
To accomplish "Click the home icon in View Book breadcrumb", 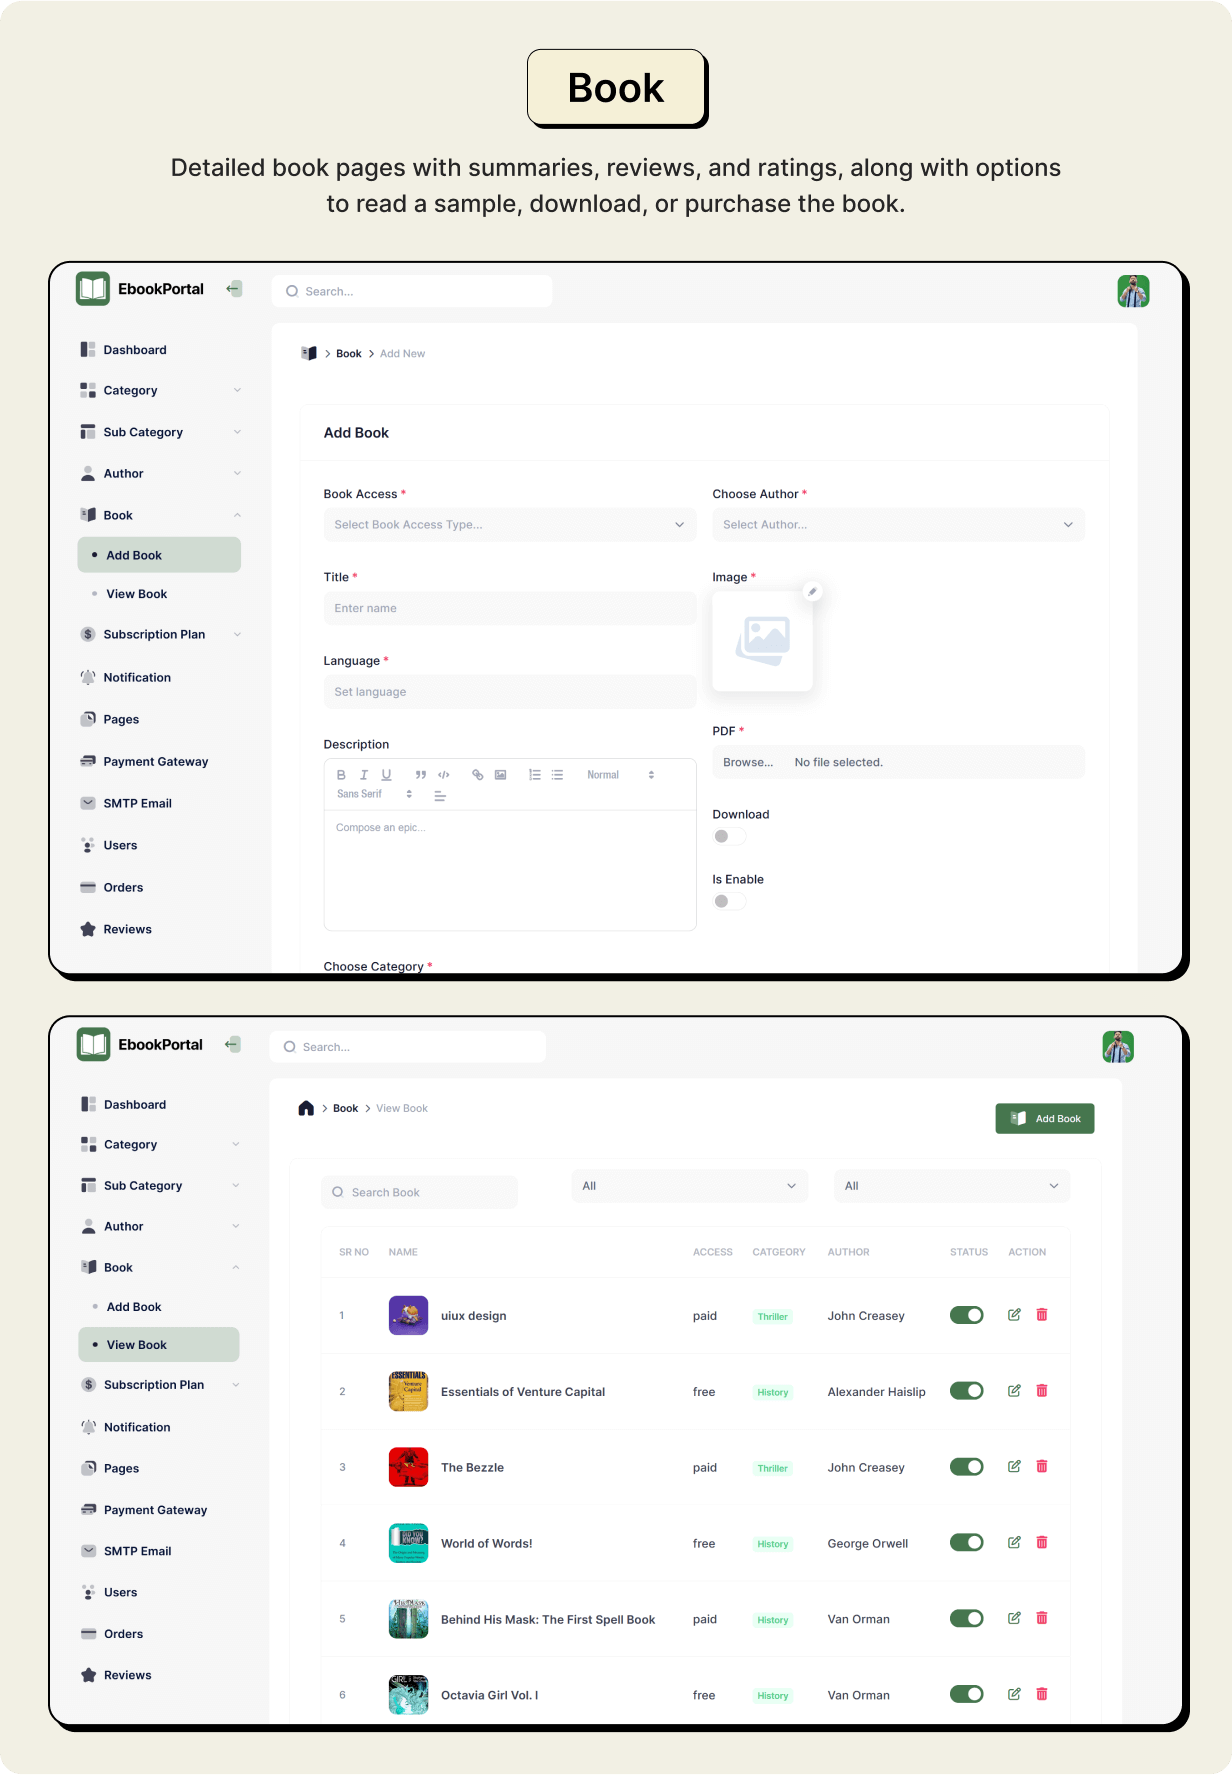I will (306, 1108).
